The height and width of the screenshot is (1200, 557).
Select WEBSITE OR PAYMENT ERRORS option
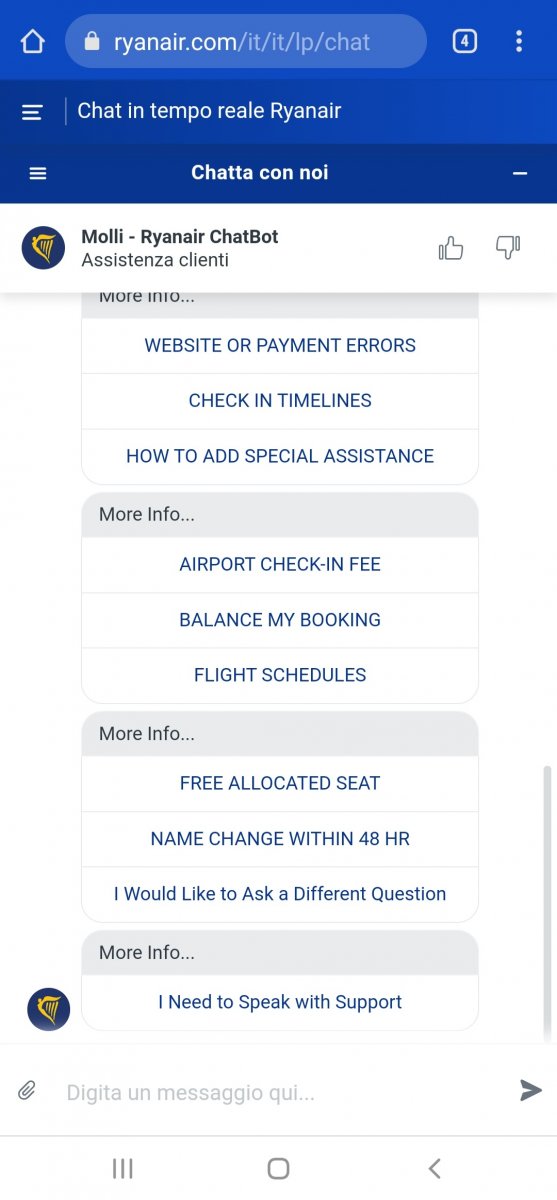point(280,346)
